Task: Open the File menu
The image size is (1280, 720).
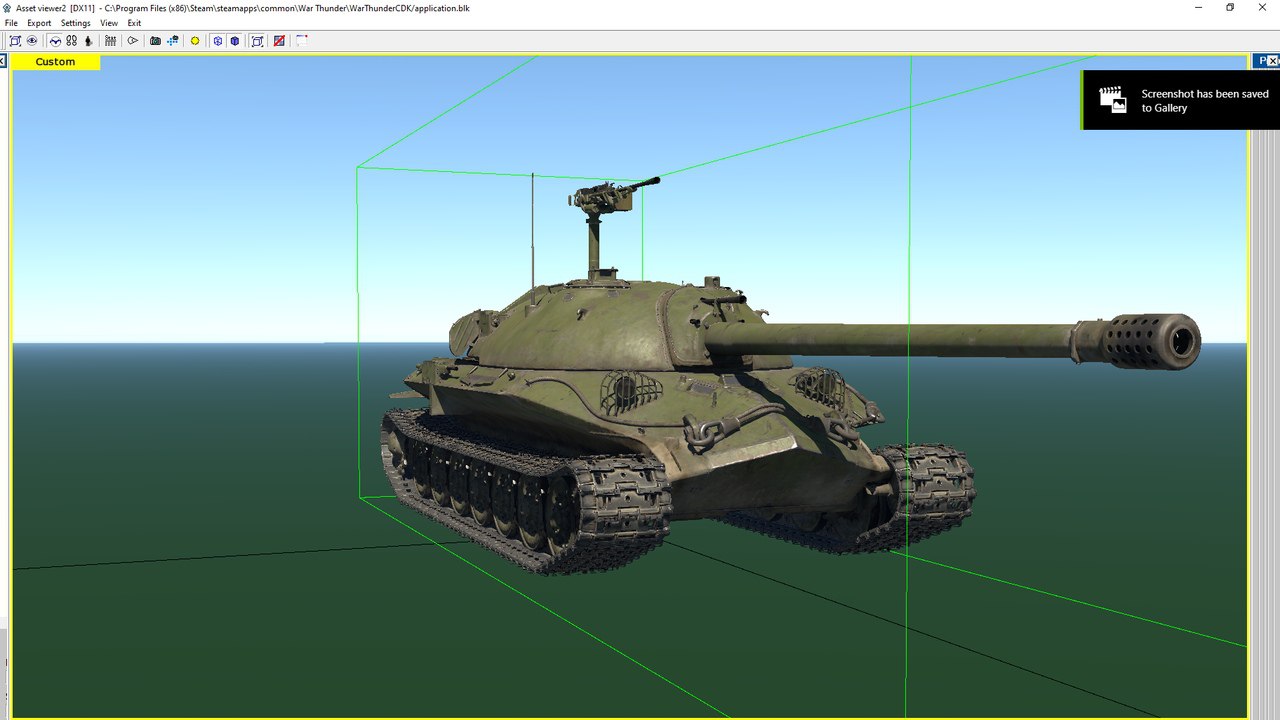Action: 11,23
